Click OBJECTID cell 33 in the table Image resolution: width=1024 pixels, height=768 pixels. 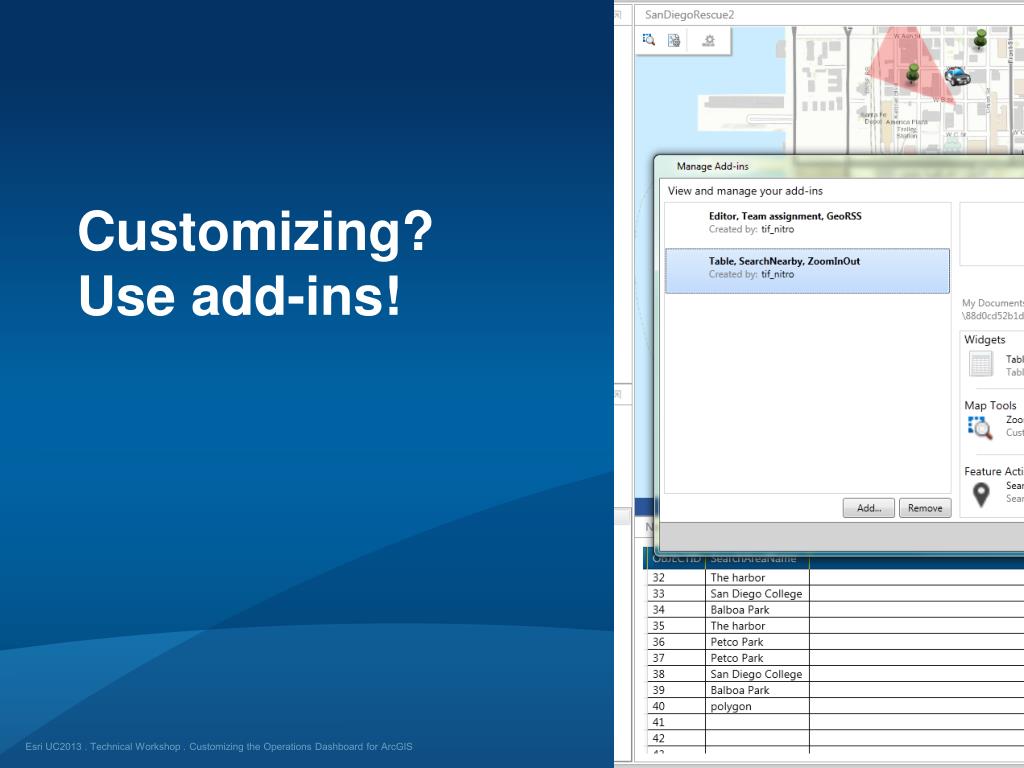676,594
